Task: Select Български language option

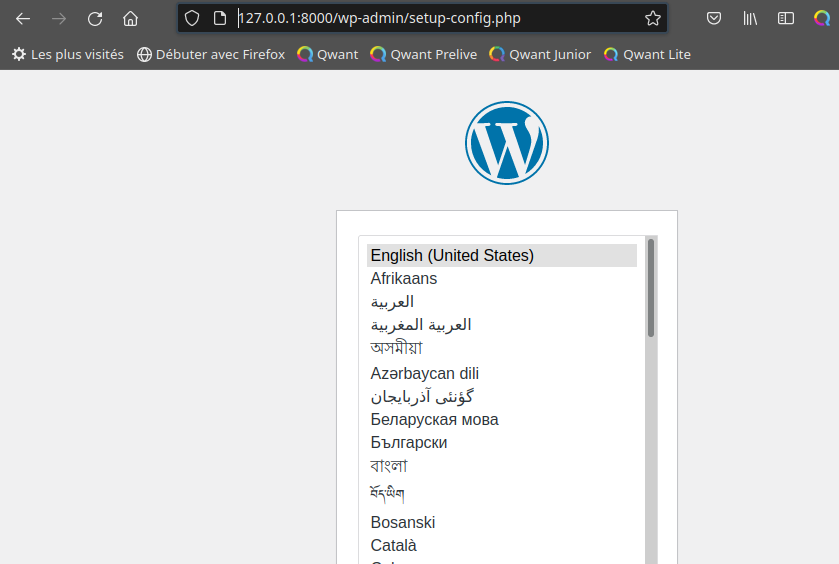Action: [502, 443]
